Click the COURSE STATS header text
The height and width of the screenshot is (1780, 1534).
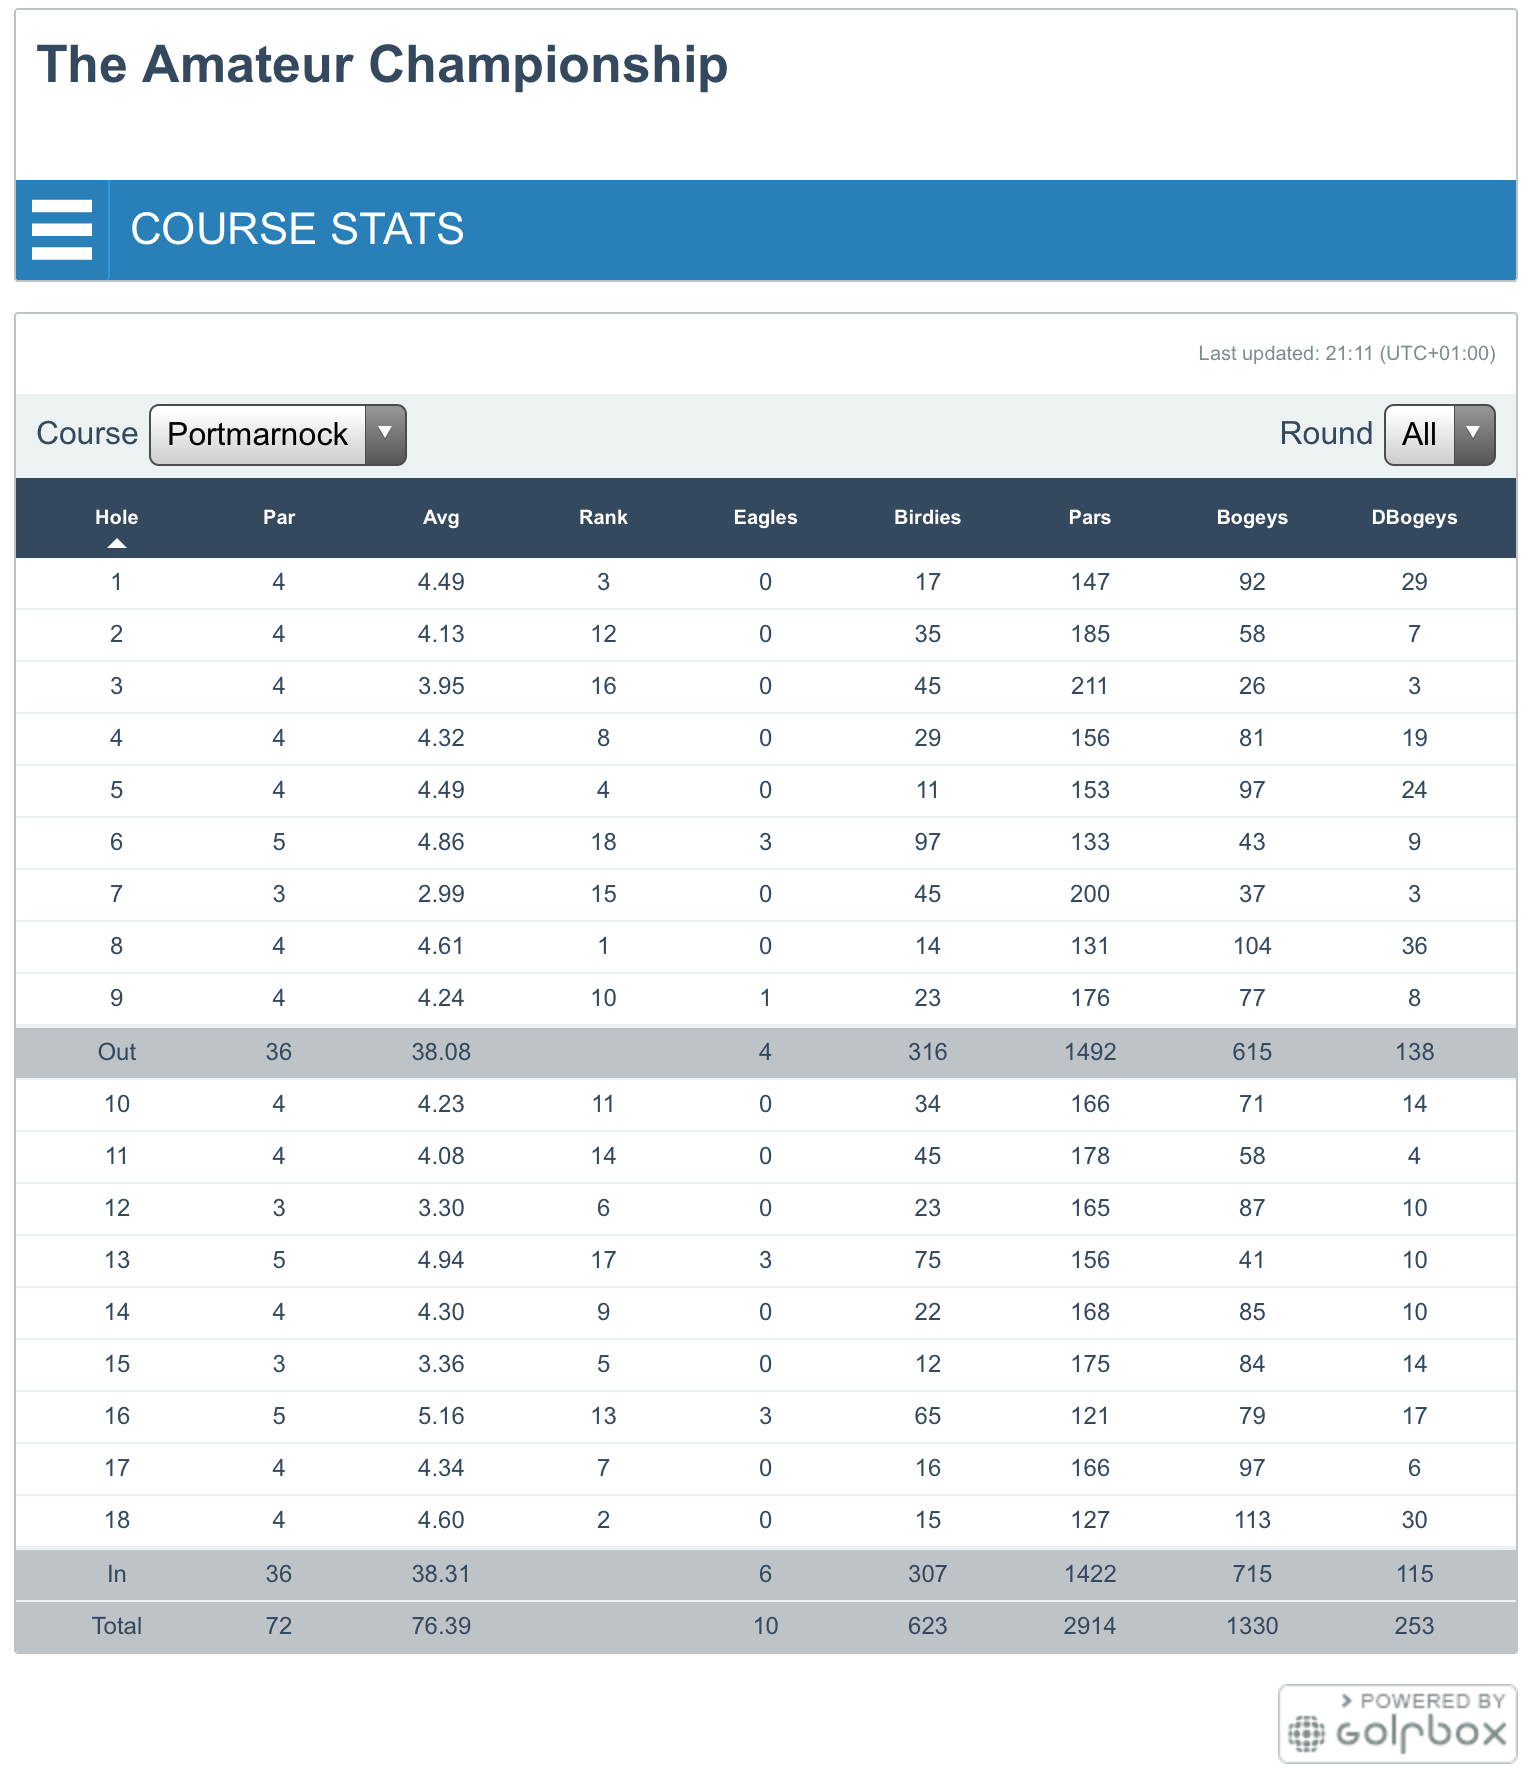[297, 229]
